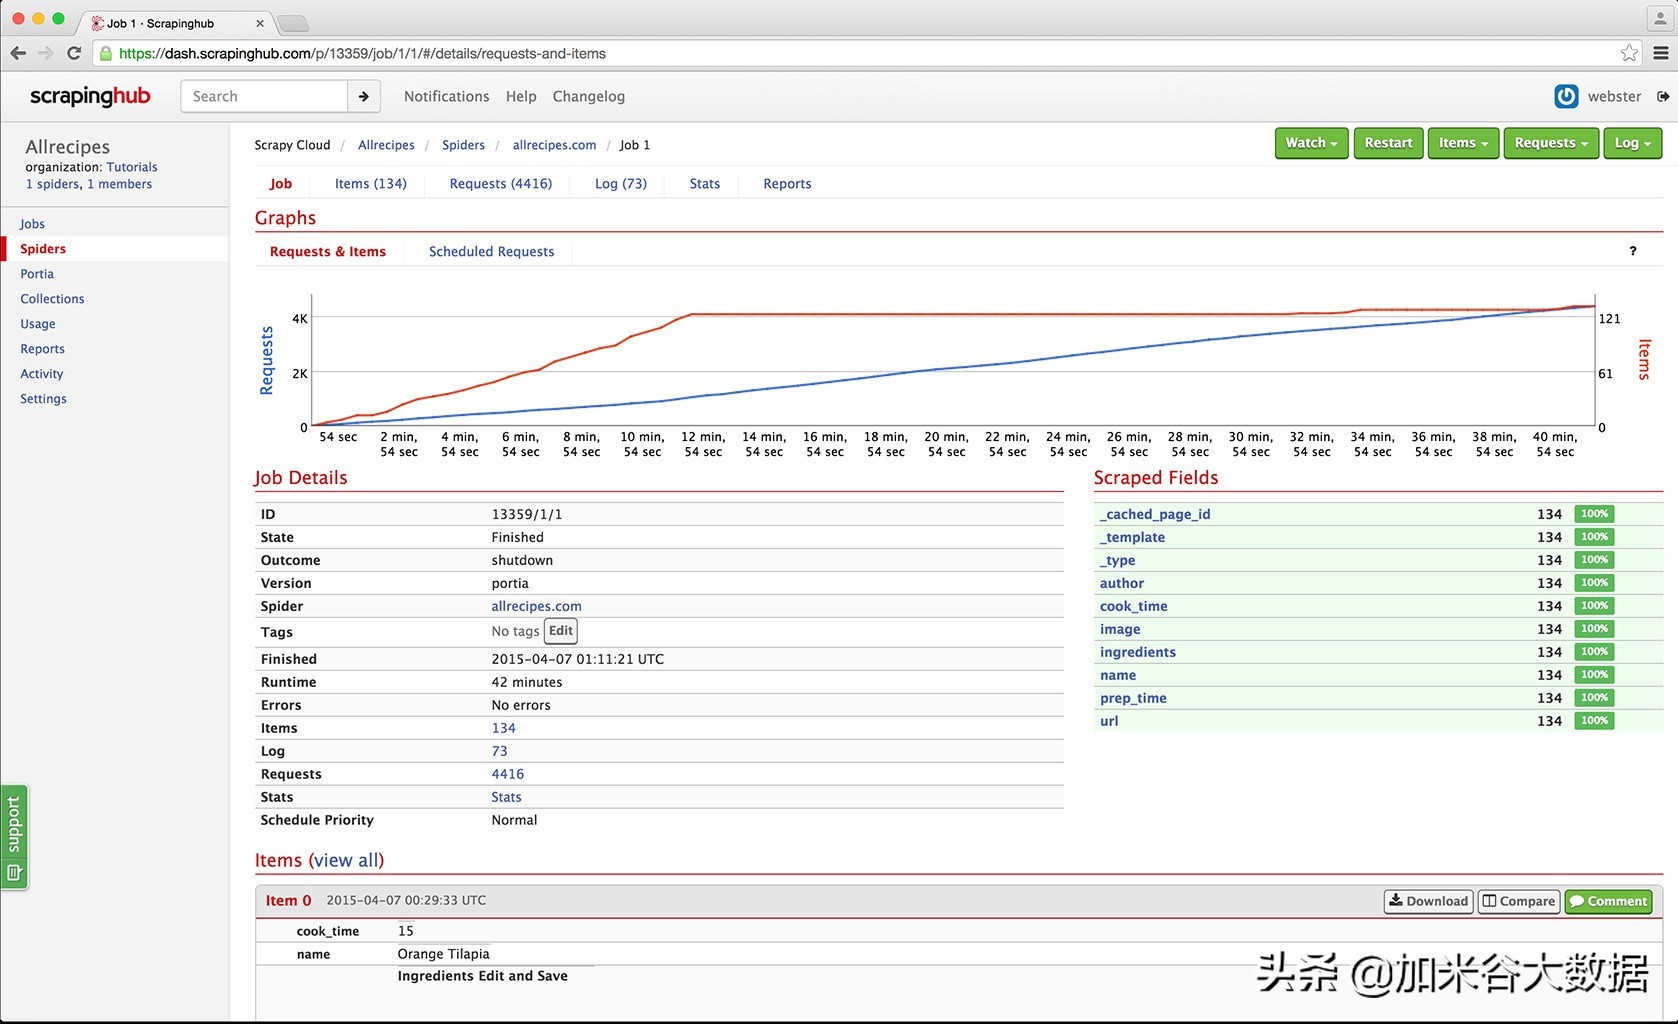Open Jobs in the sidebar
The image size is (1678, 1024).
[32, 224]
